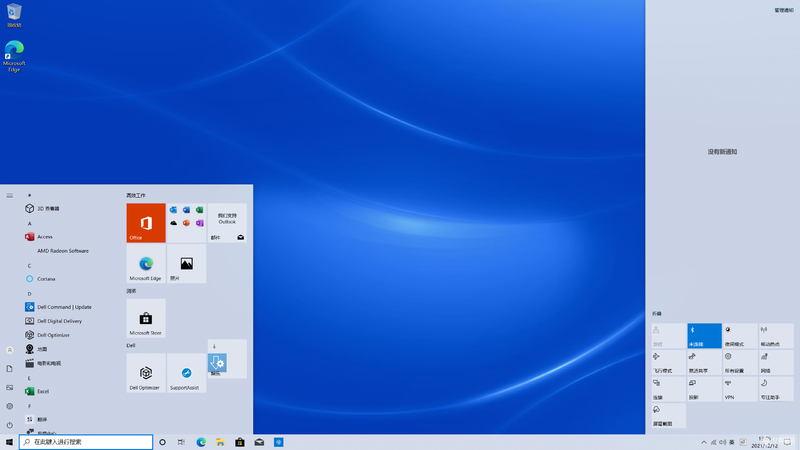Click the taskbar search box
Image resolution: width=800 pixels, height=450 pixels.
click(x=86, y=442)
